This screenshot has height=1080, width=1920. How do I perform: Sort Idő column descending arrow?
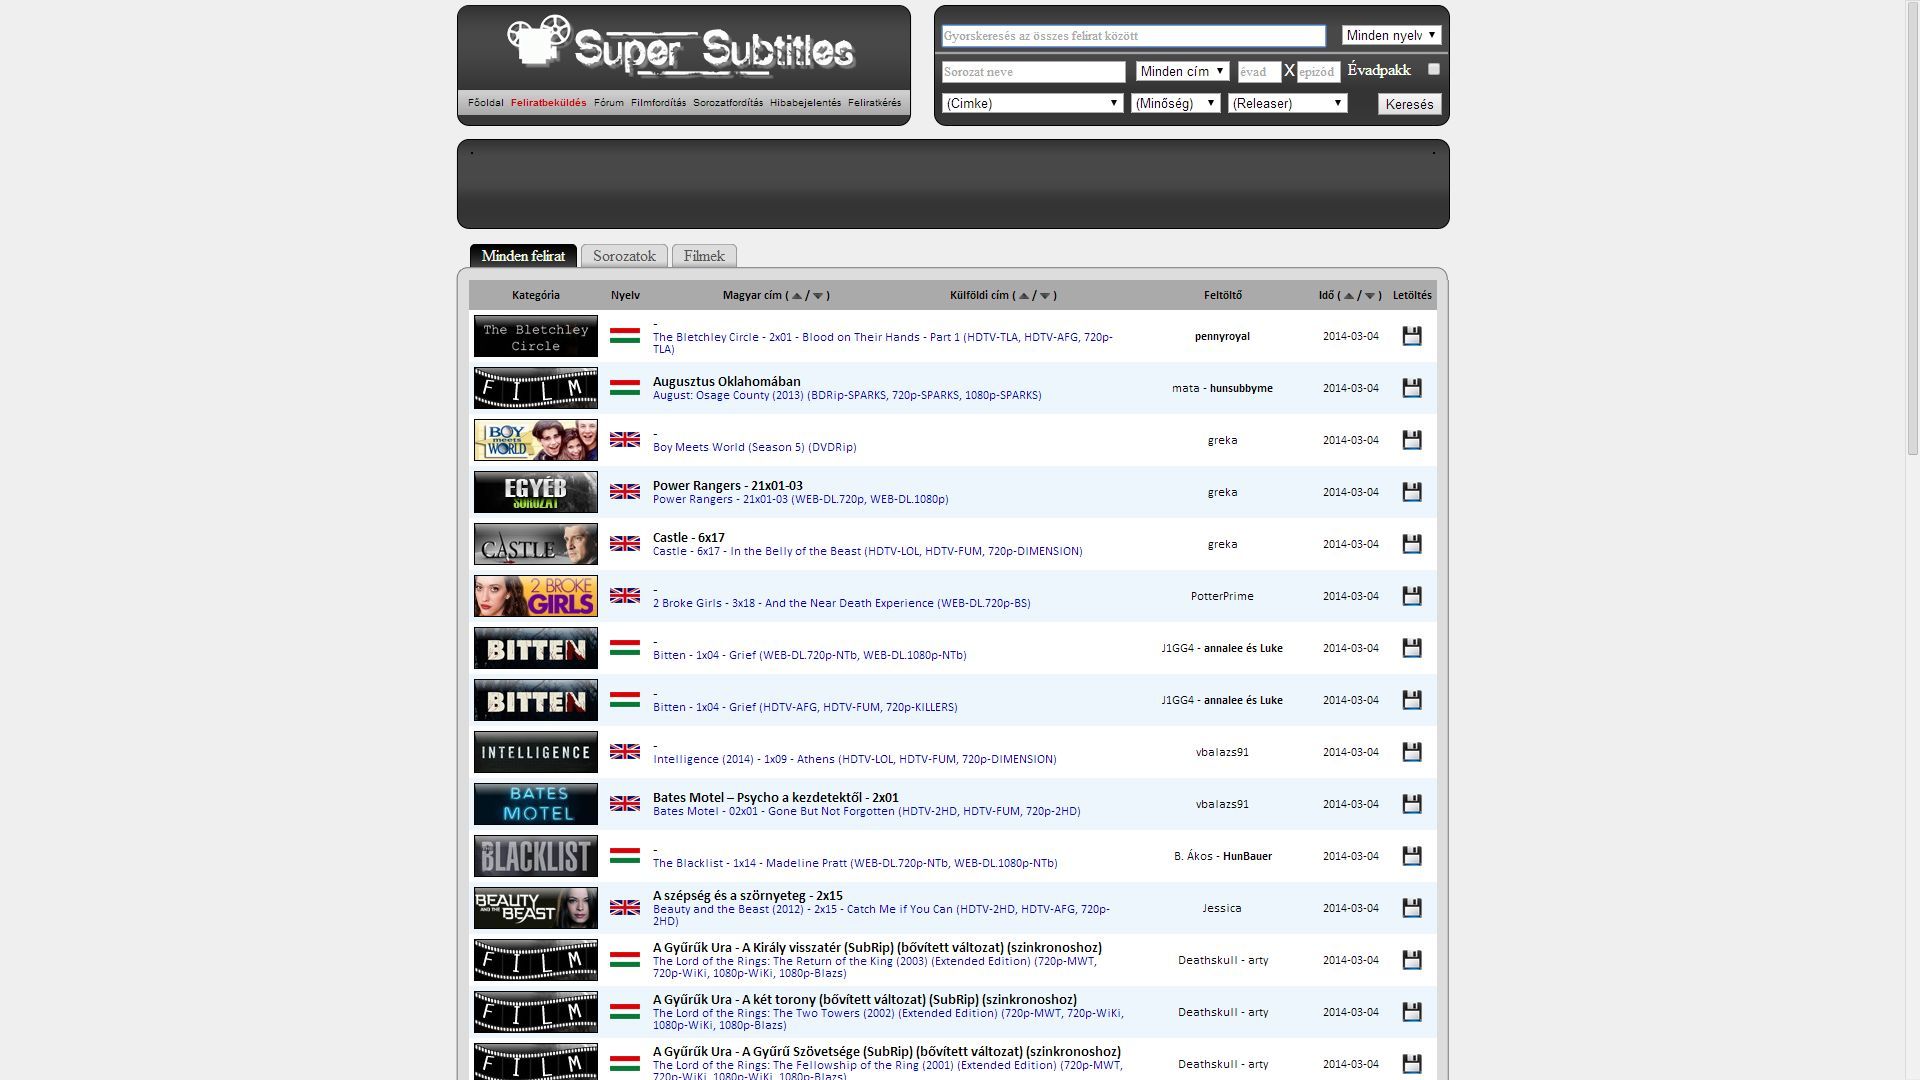[x=1370, y=296]
